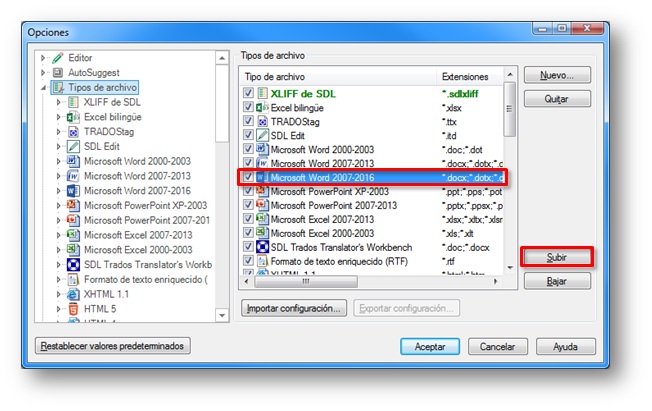This screenshot has height=411, width=652.
Task: Click TRADOStag icon in tree
Action: coord(73,132)
